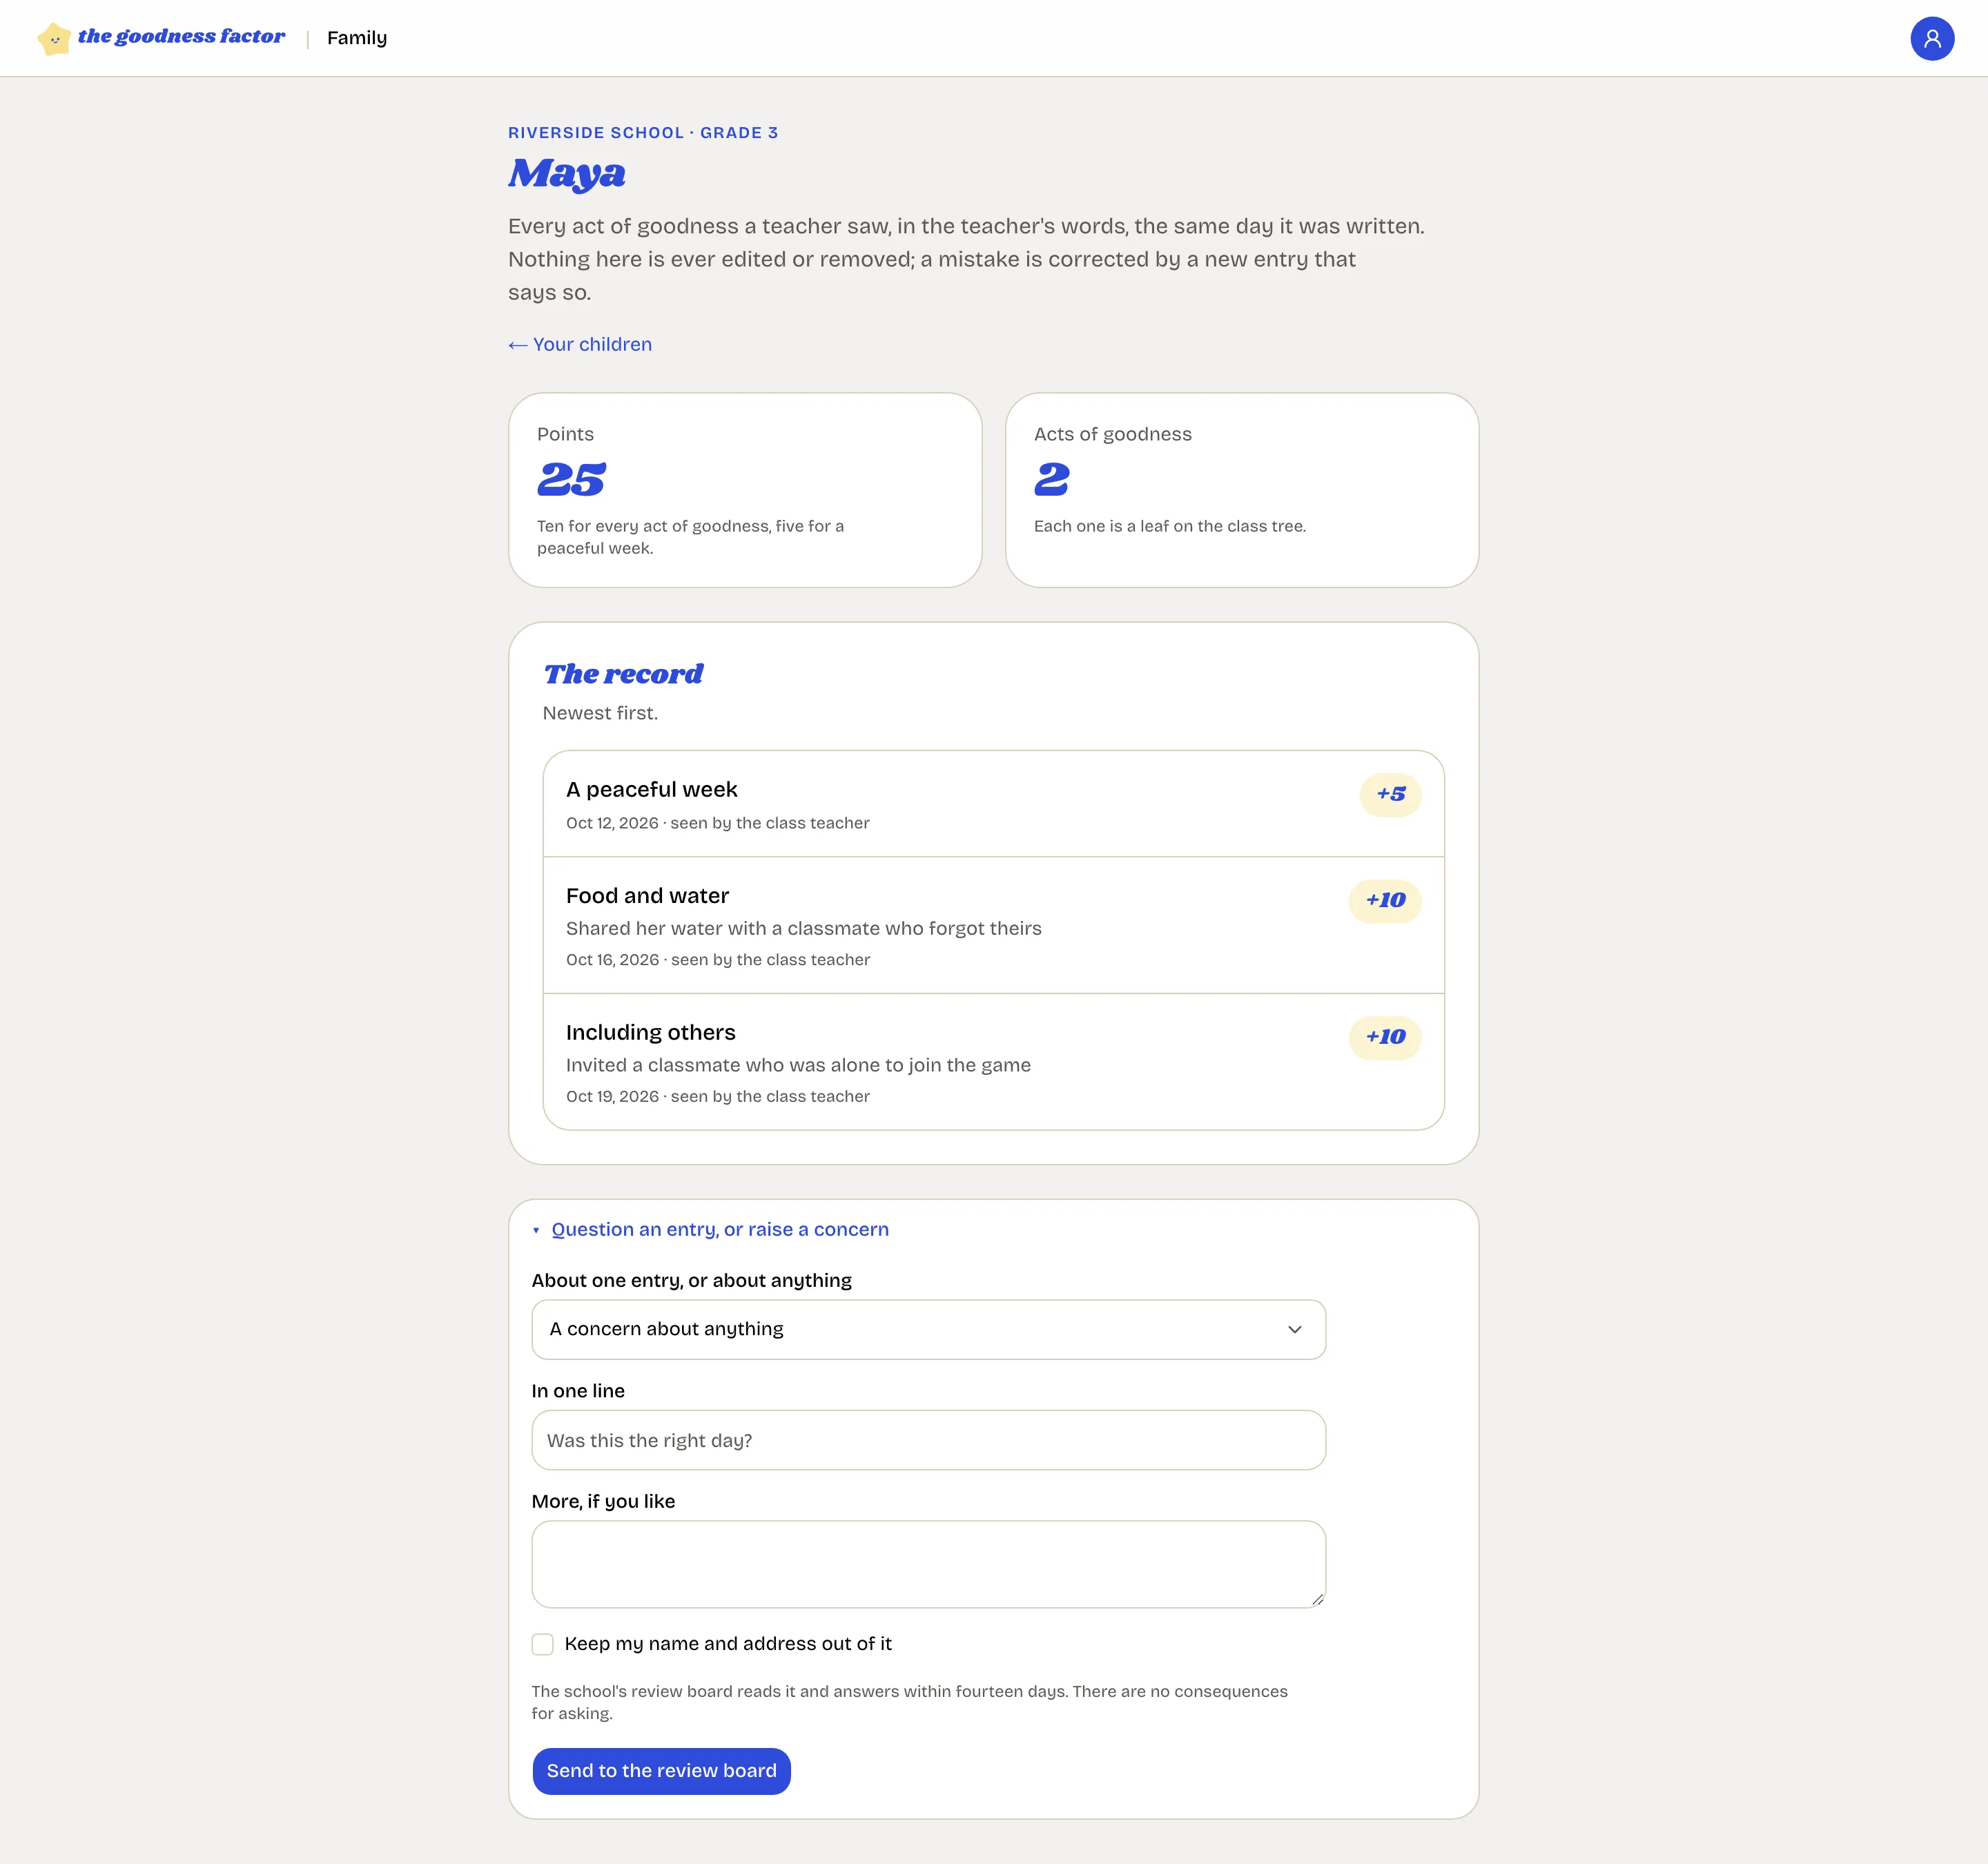Screen dimensions: 1988x1864
Task: Focus the 'More, if you like' textarea
Action: [928, 1564]
